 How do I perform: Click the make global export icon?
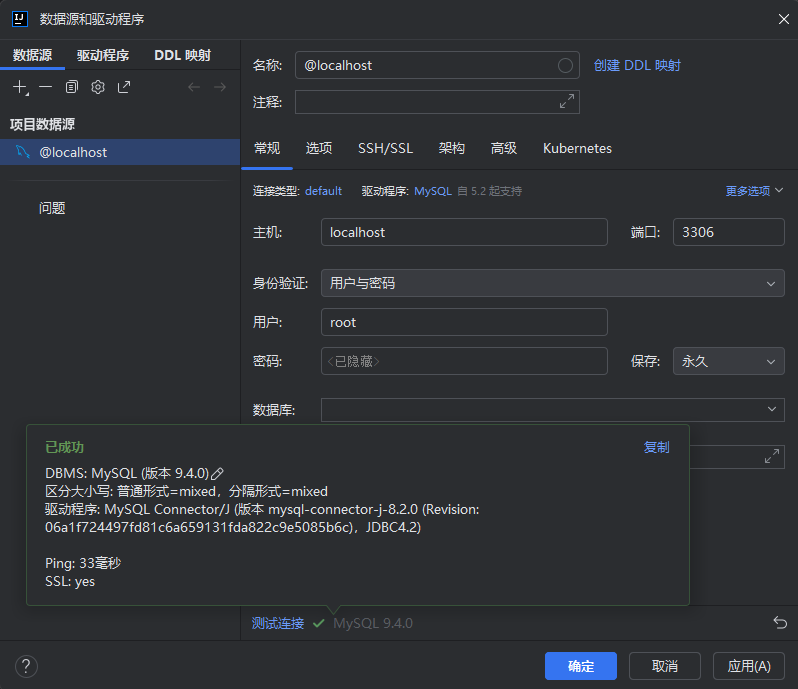click(124, 87)
